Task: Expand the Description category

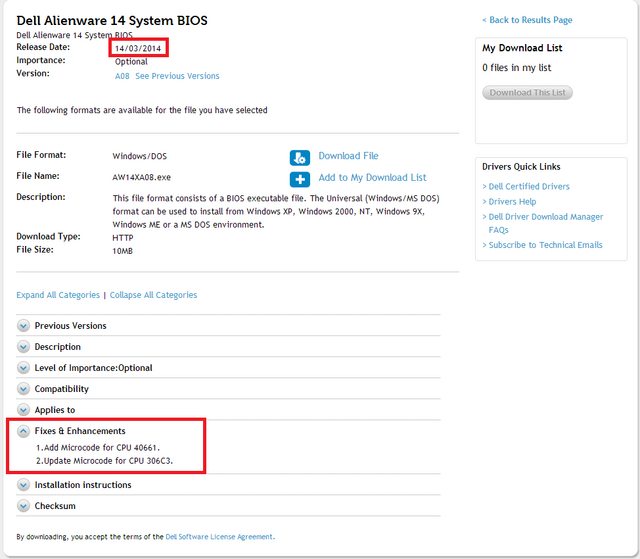Action: (x=23, y=347)
